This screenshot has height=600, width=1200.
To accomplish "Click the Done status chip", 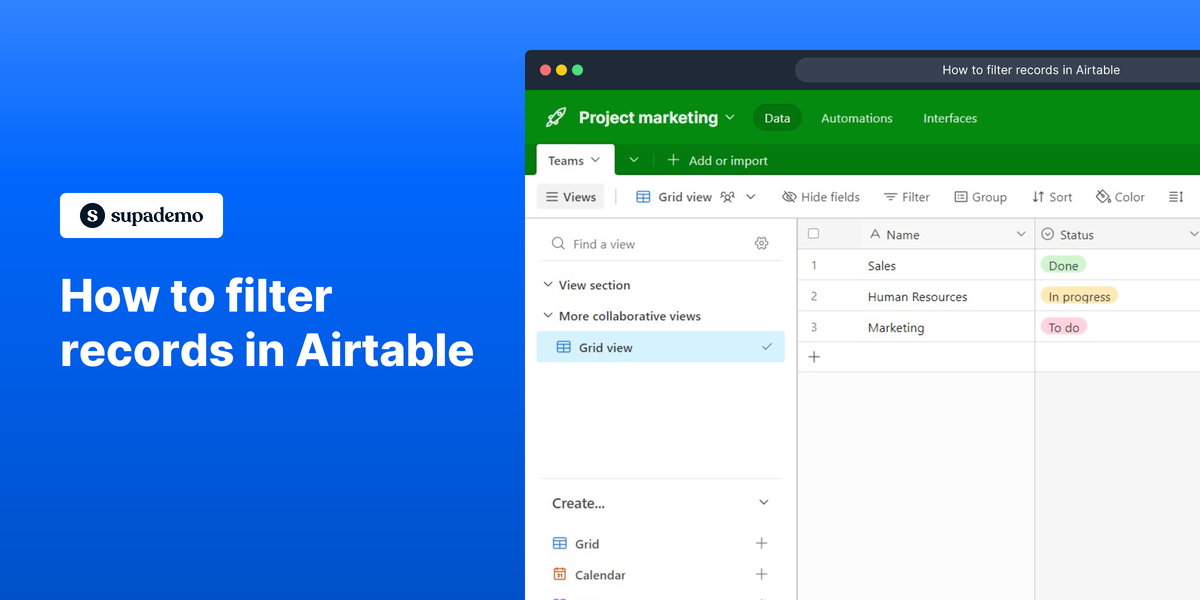I will pos(1063,265).
